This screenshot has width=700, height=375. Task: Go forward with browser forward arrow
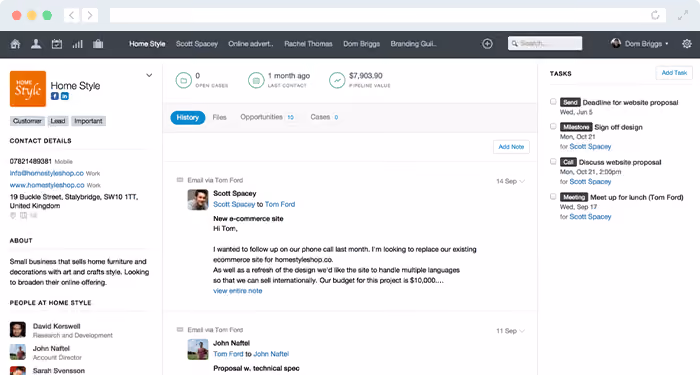pos(90,16)
